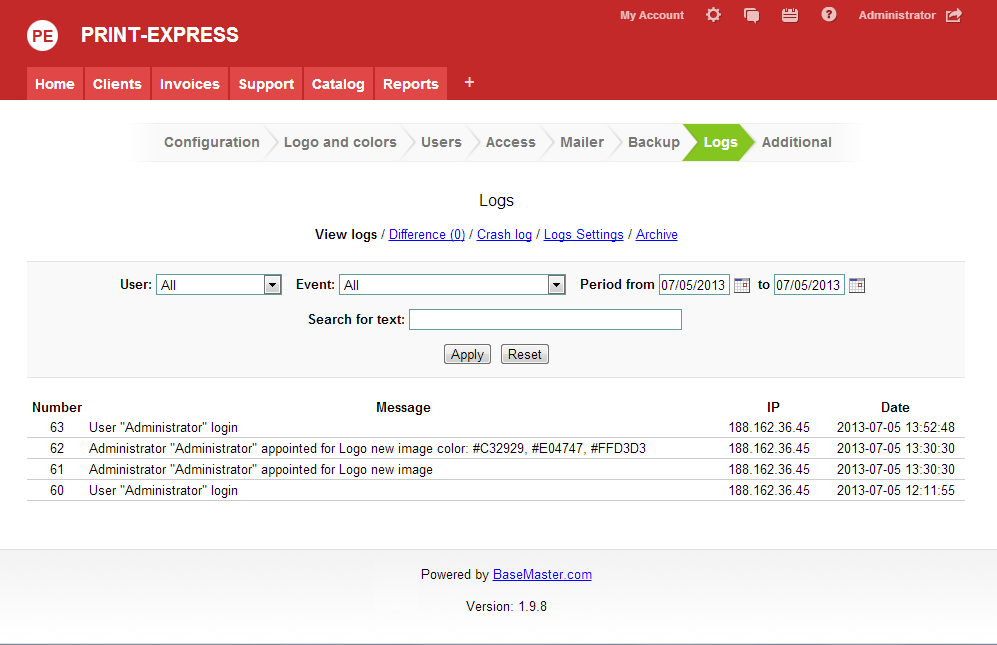The height and width of the screenshot is (645, 997).
Task: Open the Crash log link
Action: click(x=504, y=235)
